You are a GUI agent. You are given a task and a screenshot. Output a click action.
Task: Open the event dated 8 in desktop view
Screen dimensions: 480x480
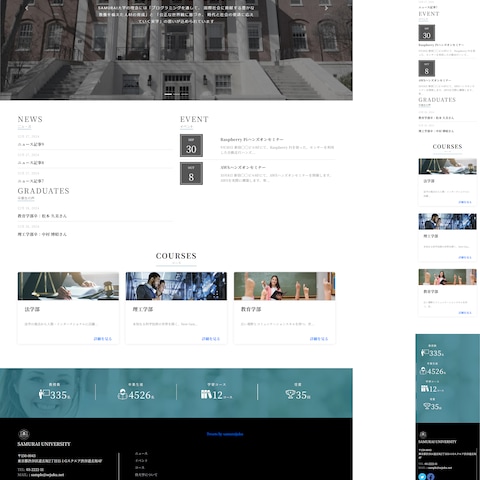pos(191,173)
